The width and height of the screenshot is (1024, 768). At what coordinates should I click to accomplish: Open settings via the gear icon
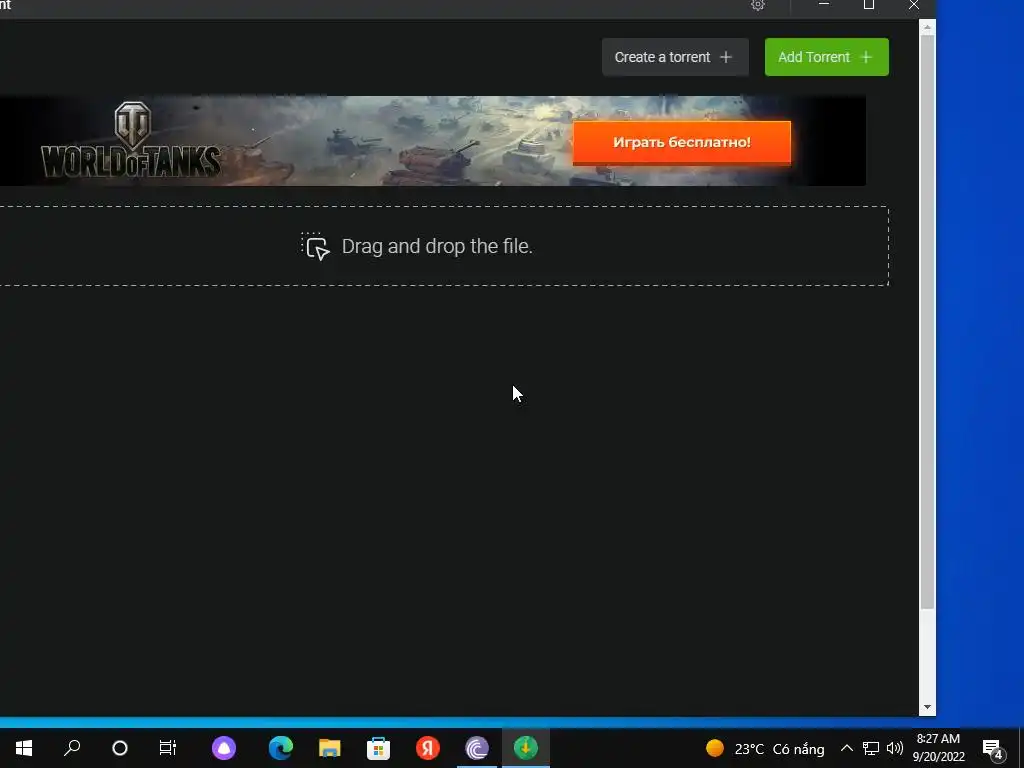click(758, 5)
